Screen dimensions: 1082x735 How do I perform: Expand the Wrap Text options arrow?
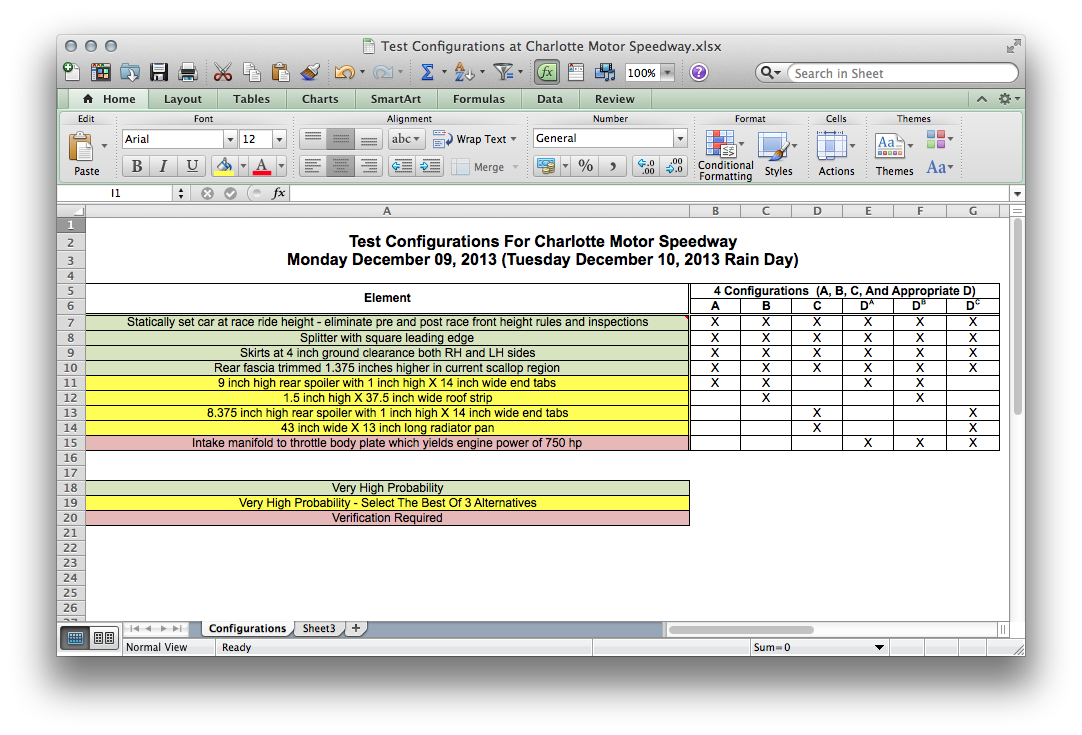click(513, 139)
